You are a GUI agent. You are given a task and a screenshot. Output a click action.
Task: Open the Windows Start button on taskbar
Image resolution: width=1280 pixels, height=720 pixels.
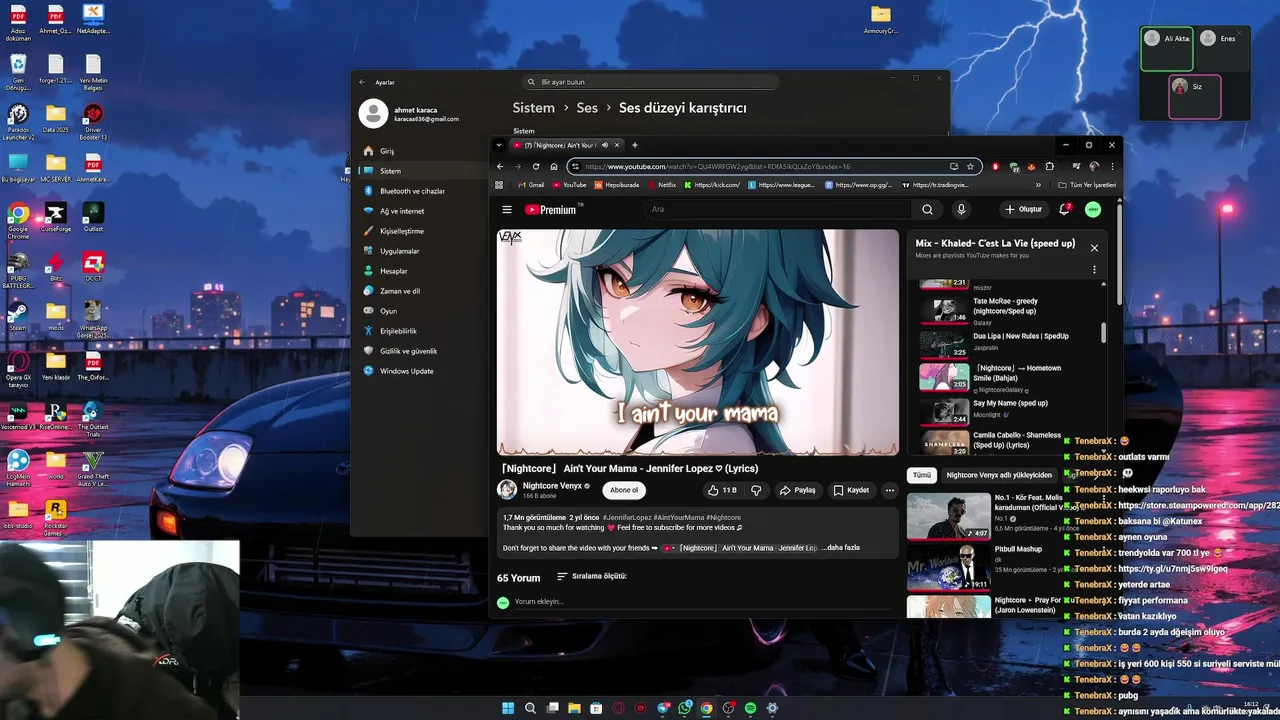point(508,708)
